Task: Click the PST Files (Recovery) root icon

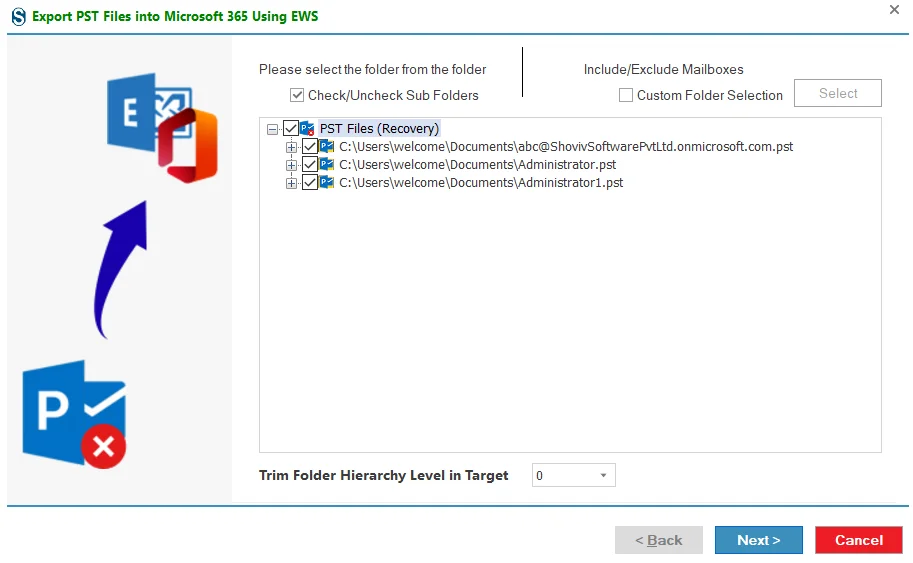Action: click(307, 129)
